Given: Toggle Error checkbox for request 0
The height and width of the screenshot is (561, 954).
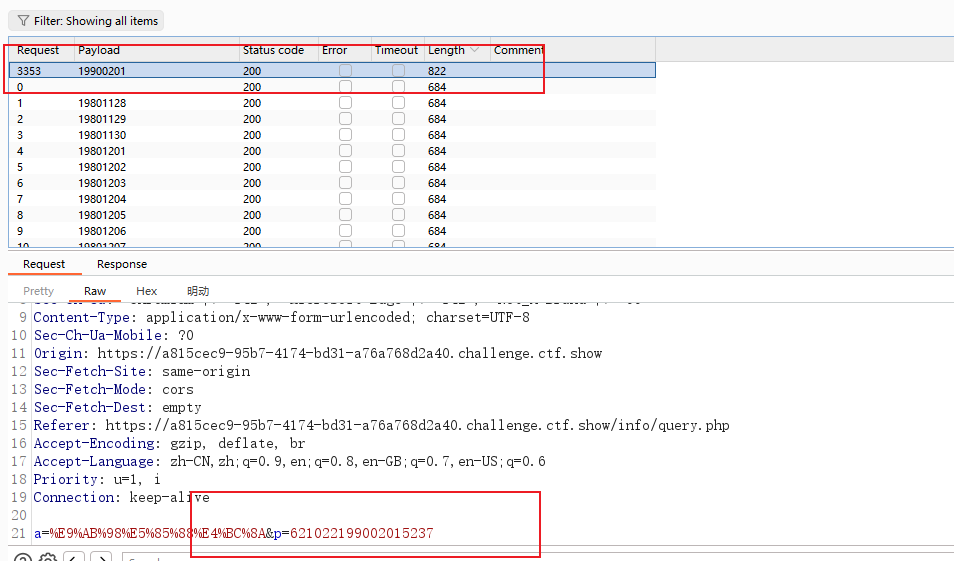Looking at the screenshot, I should pos(346,86).
